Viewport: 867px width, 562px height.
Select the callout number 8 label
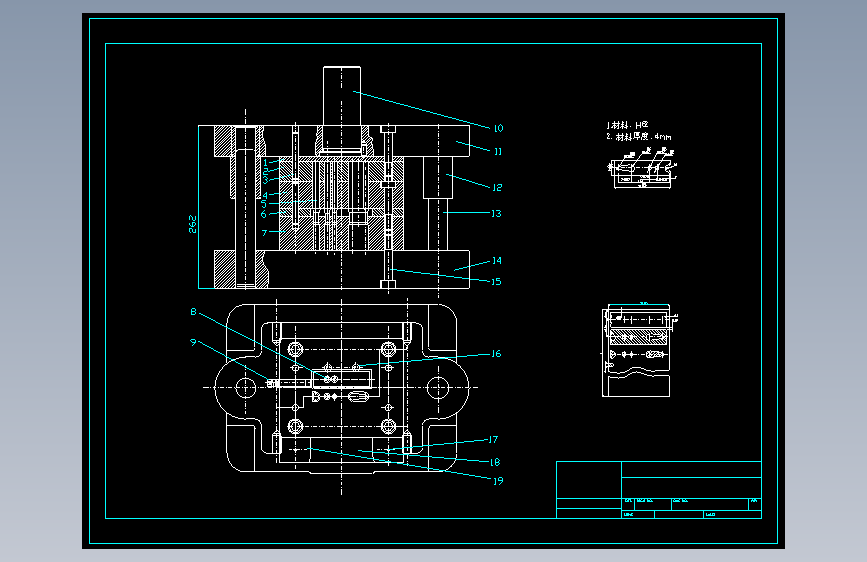click(194, 312)
